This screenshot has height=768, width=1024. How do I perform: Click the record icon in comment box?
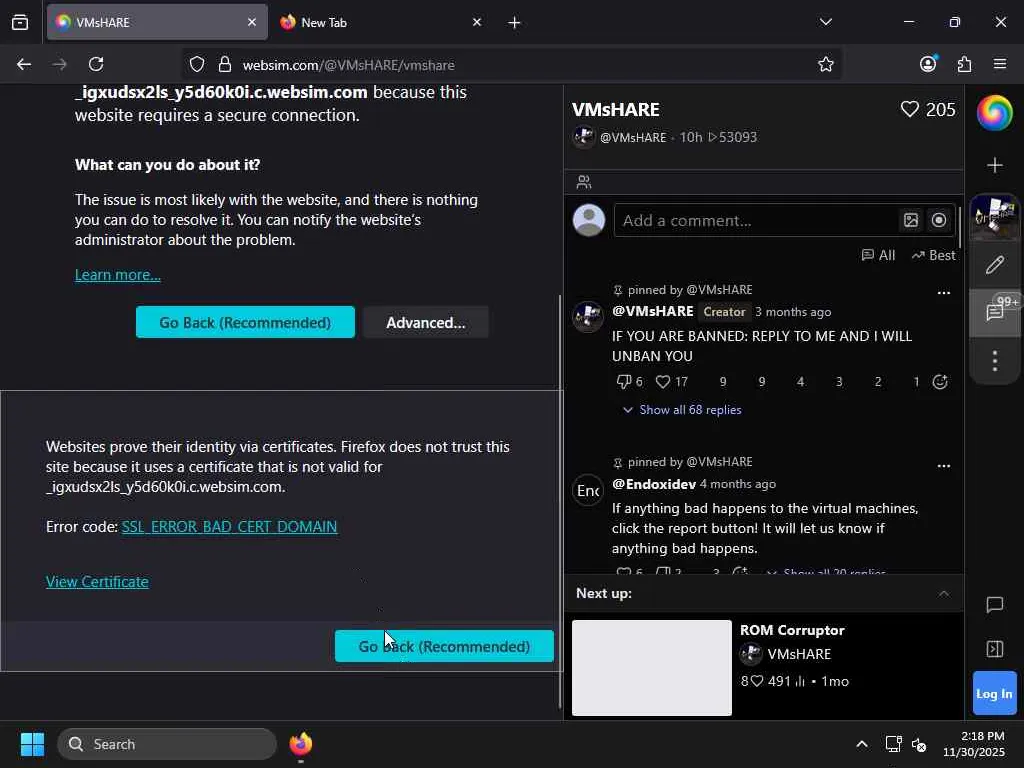point(938,220)
